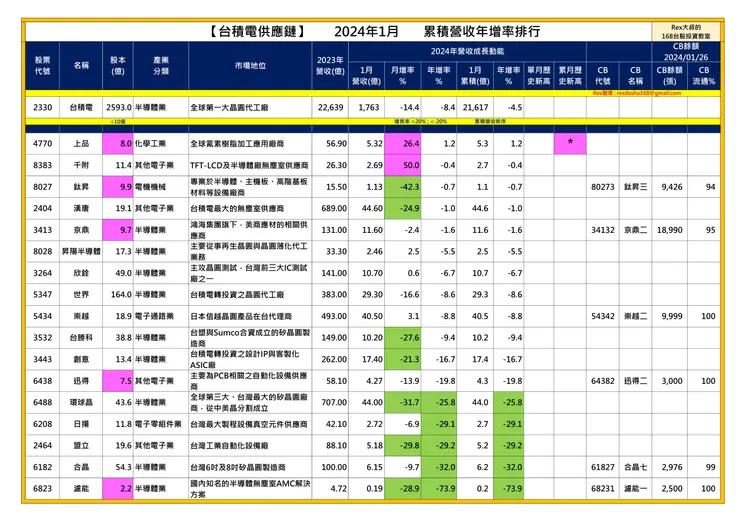Click the green -42.3 cell
The image size is (740, 523).
tap(403, 187)
